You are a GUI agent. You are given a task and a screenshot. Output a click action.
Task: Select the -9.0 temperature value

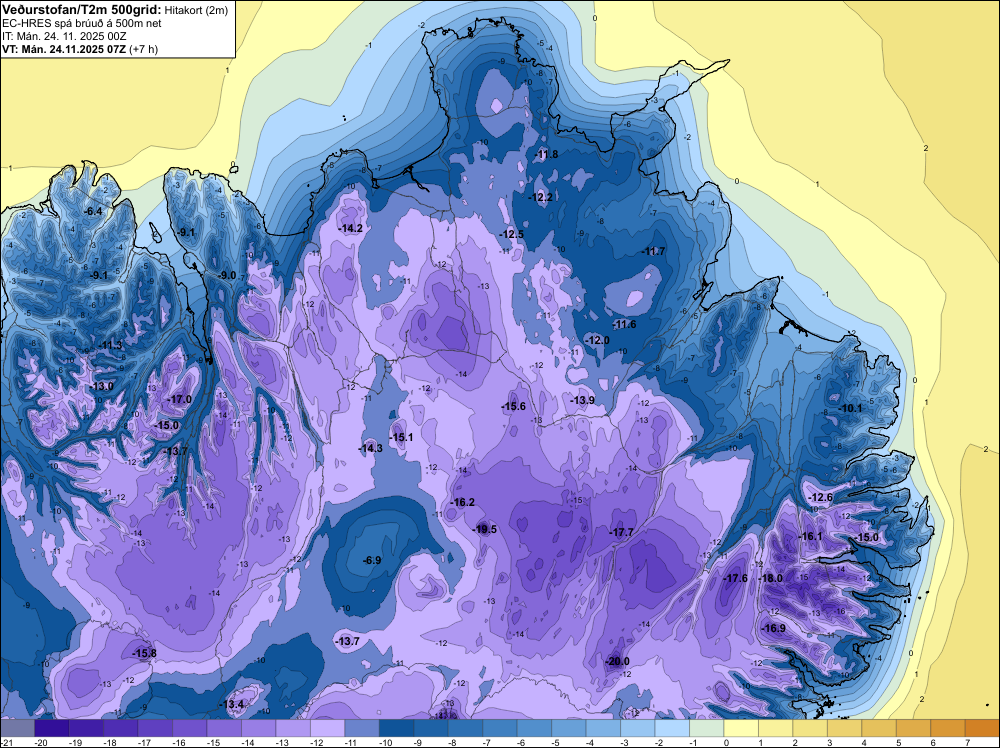pos(227,275)
